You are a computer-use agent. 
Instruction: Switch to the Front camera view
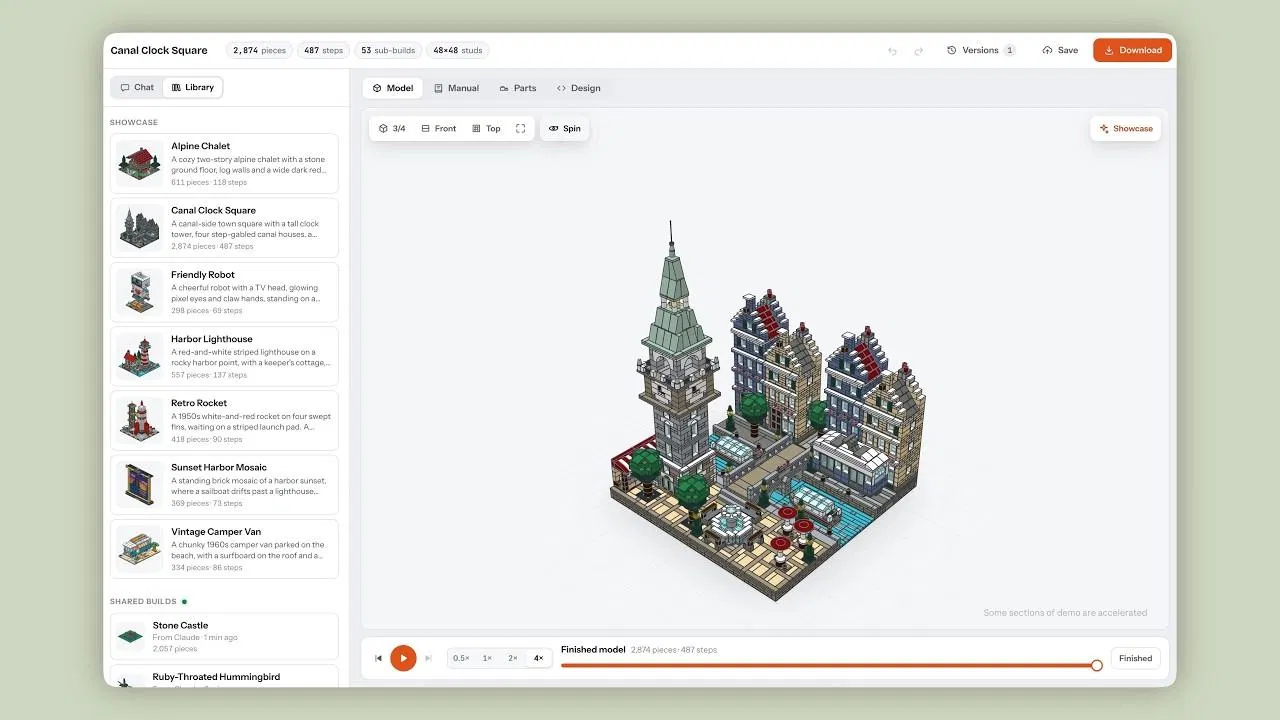pos(439,129)
